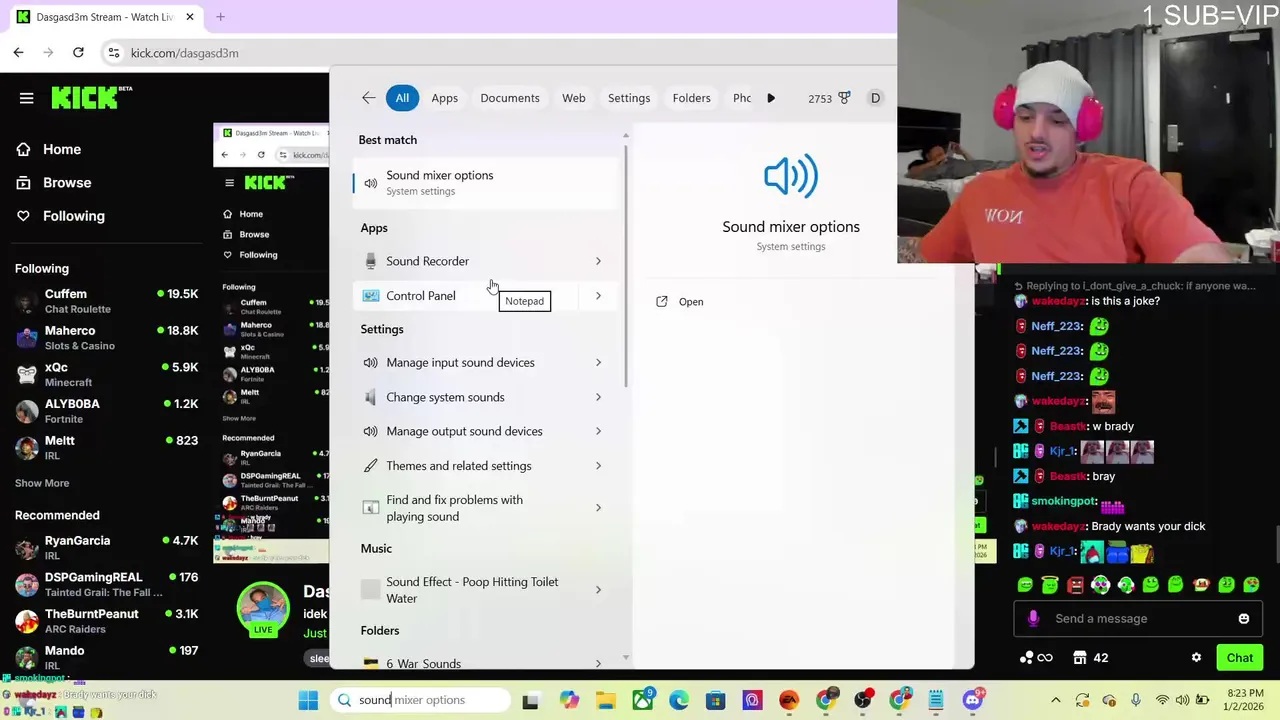
Task: Open the emoji picker in the chat box
Action: click(x=1244, y=618)
